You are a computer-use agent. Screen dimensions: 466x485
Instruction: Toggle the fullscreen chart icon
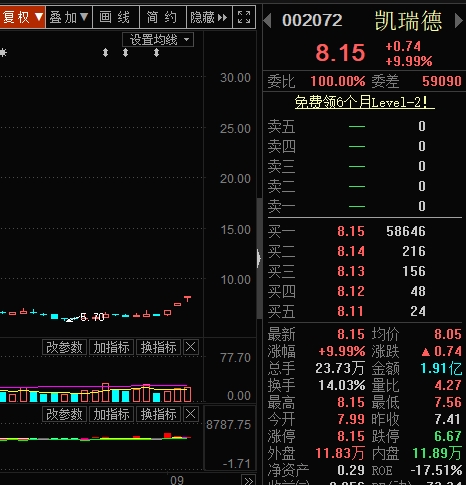pyautogui.click(x=244, y=17)
